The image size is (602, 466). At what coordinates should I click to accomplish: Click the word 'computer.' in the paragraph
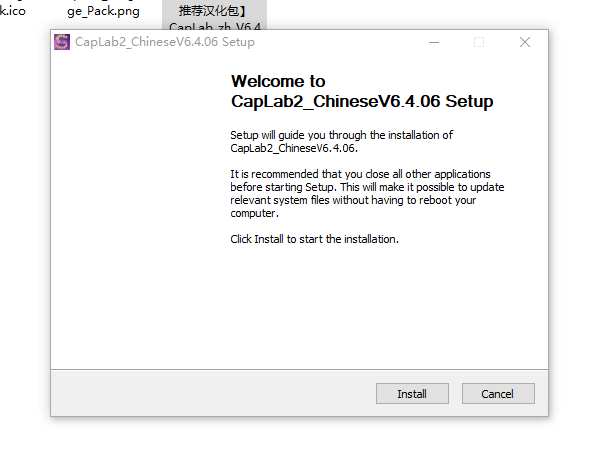pos(254,213)
